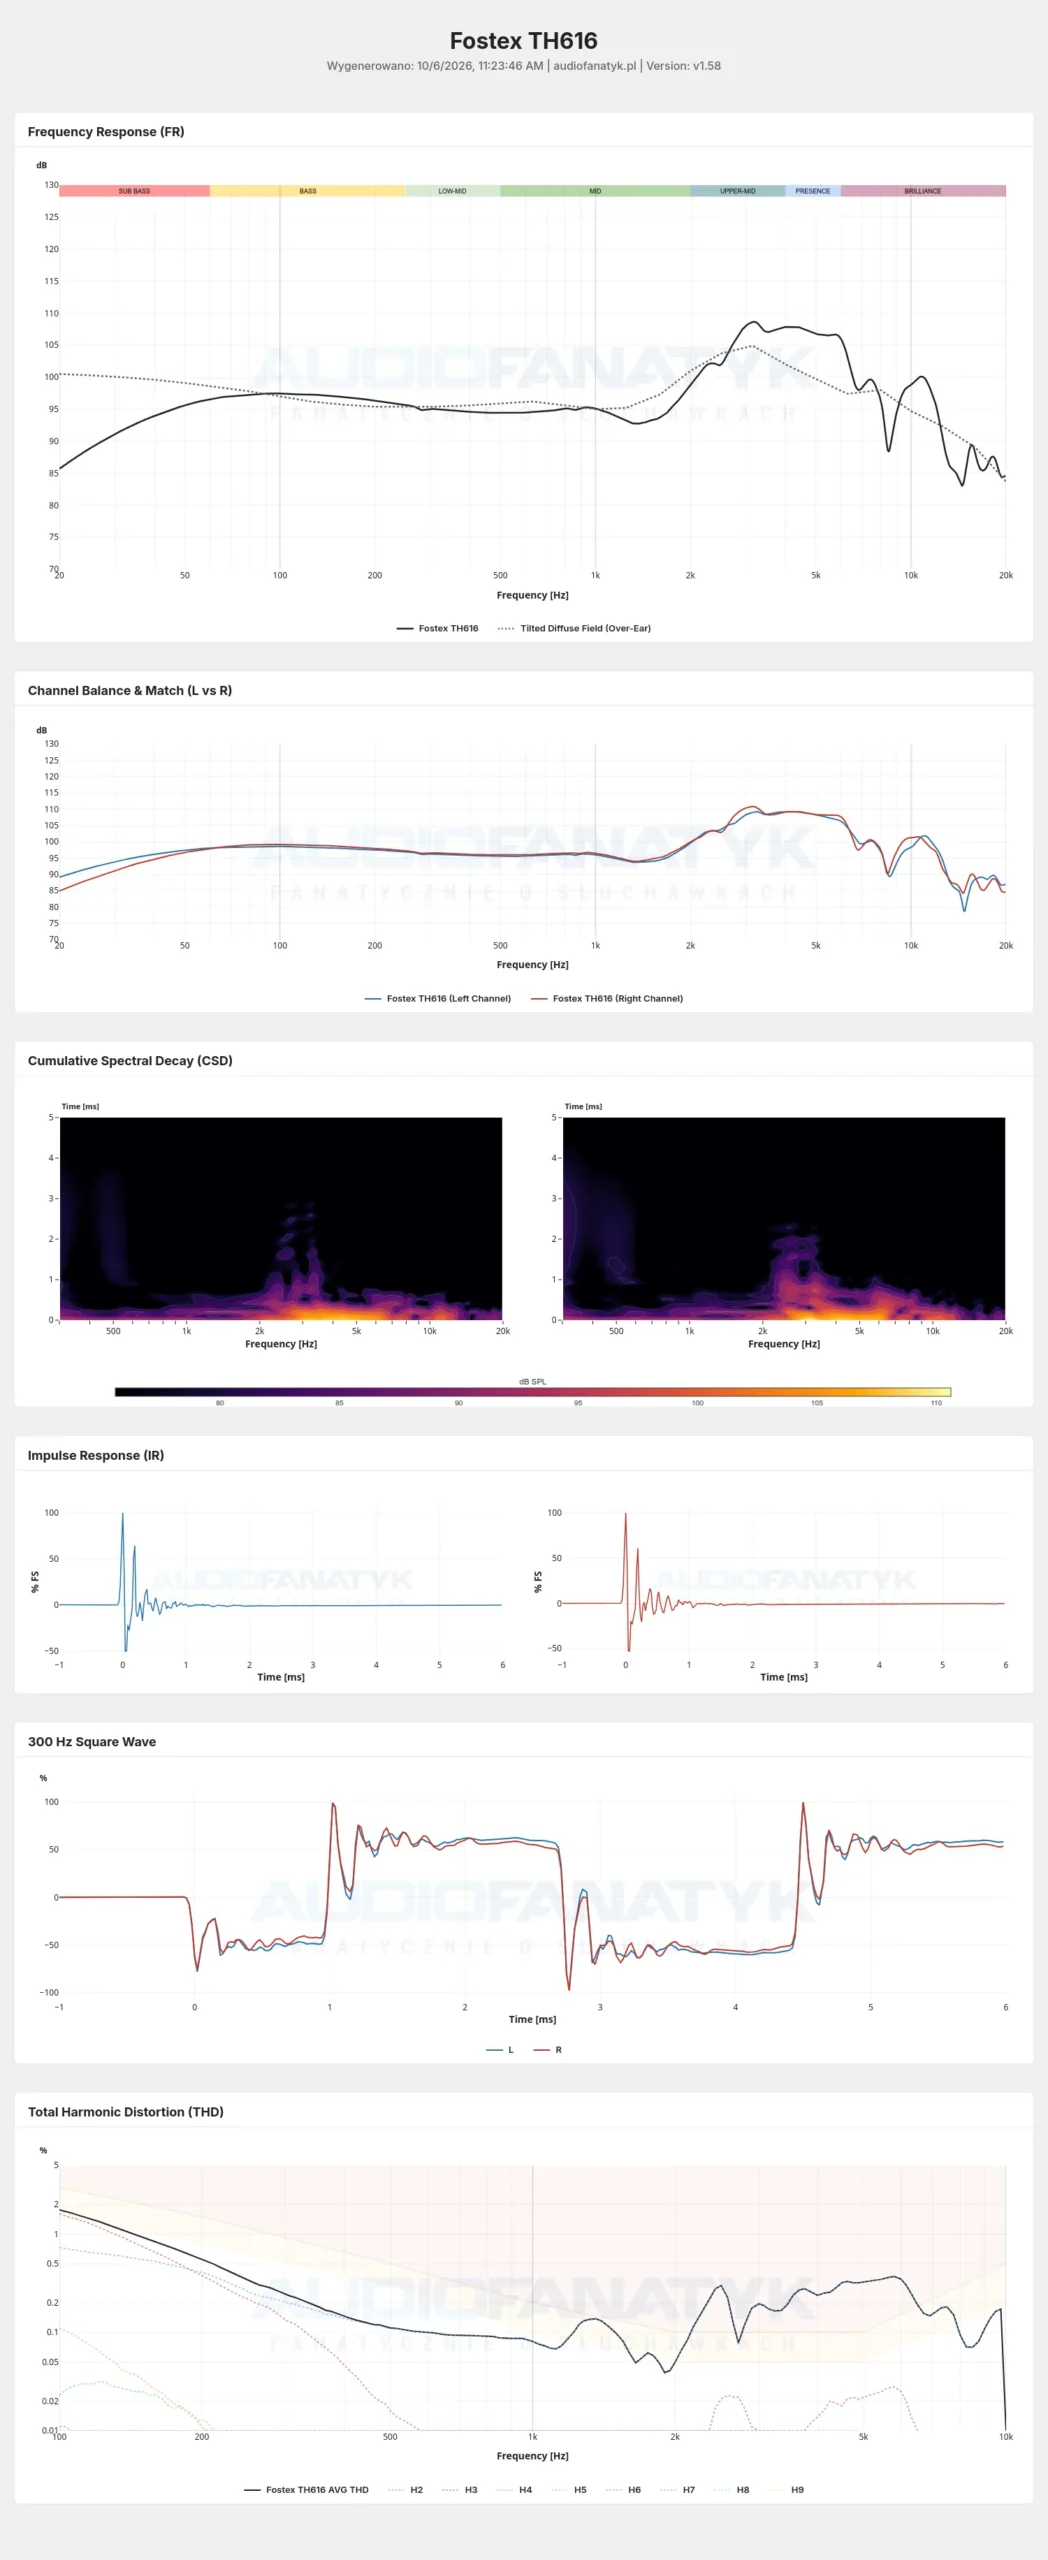Image resolution: width=1048 pixels, height=2560 pixels.
Task: Toggle the H4 harmonic legend entry
Action: [514, 2489]
